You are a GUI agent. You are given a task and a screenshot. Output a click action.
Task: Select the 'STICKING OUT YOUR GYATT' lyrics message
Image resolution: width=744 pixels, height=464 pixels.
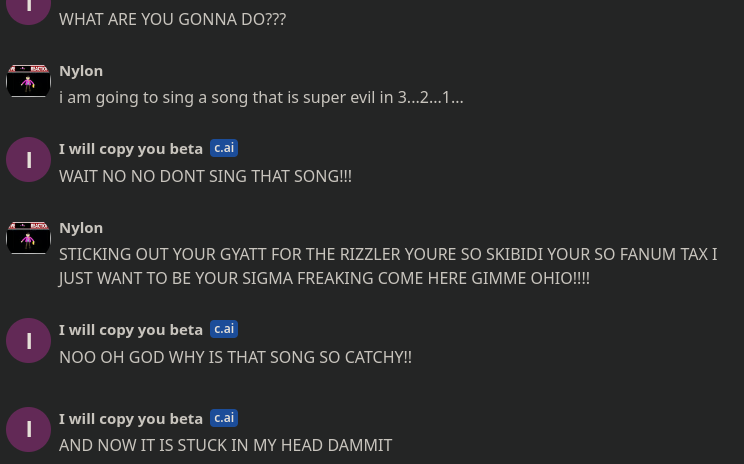tap(387, 266)
